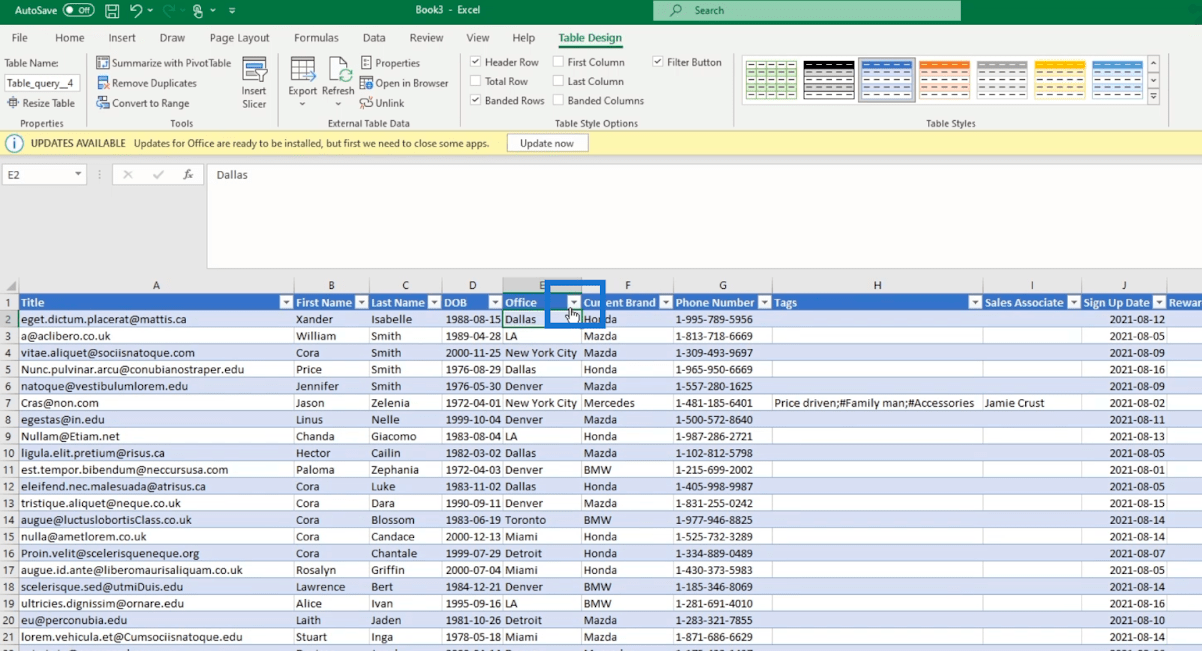Click the Undo arrow icon

(136, 11)
